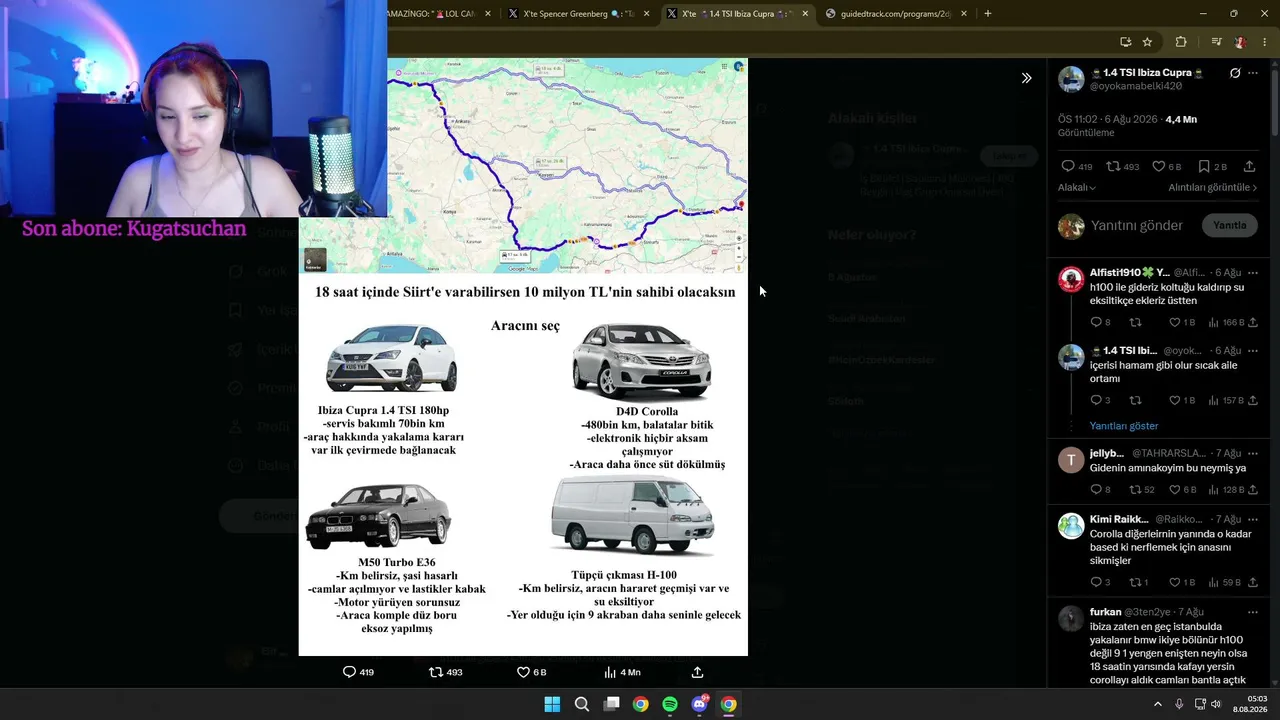The image size is (1280, 720).
Task: Open Discord from the taskbar
Action: pos(700,704)
